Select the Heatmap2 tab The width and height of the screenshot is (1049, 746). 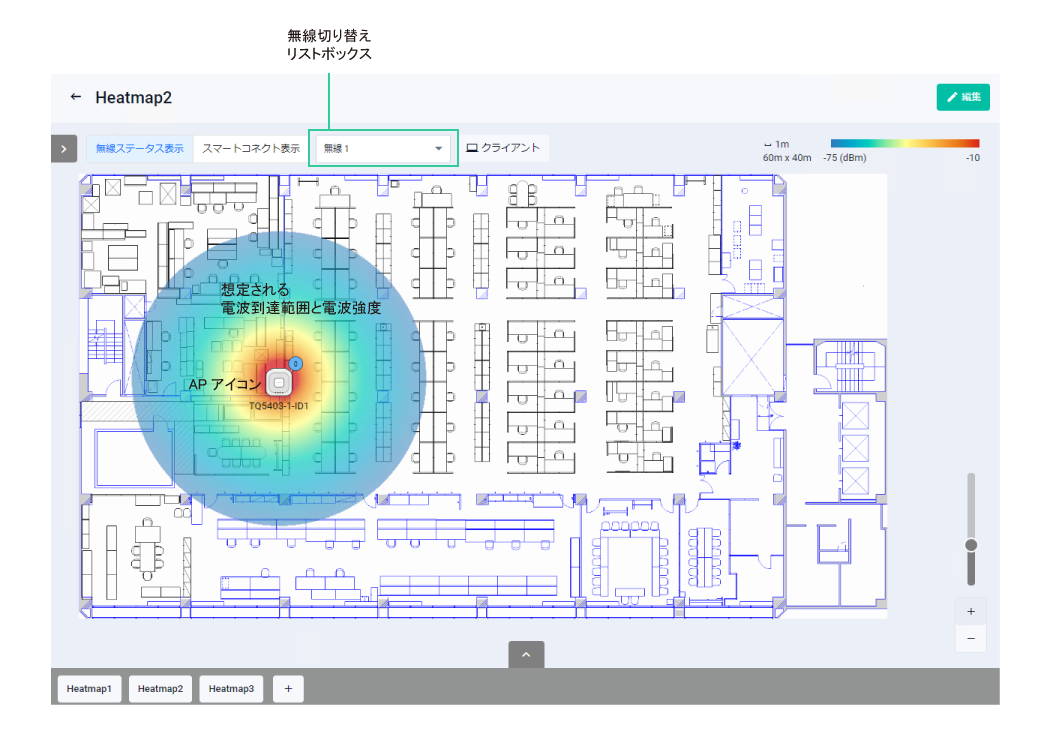click(160, 688)
